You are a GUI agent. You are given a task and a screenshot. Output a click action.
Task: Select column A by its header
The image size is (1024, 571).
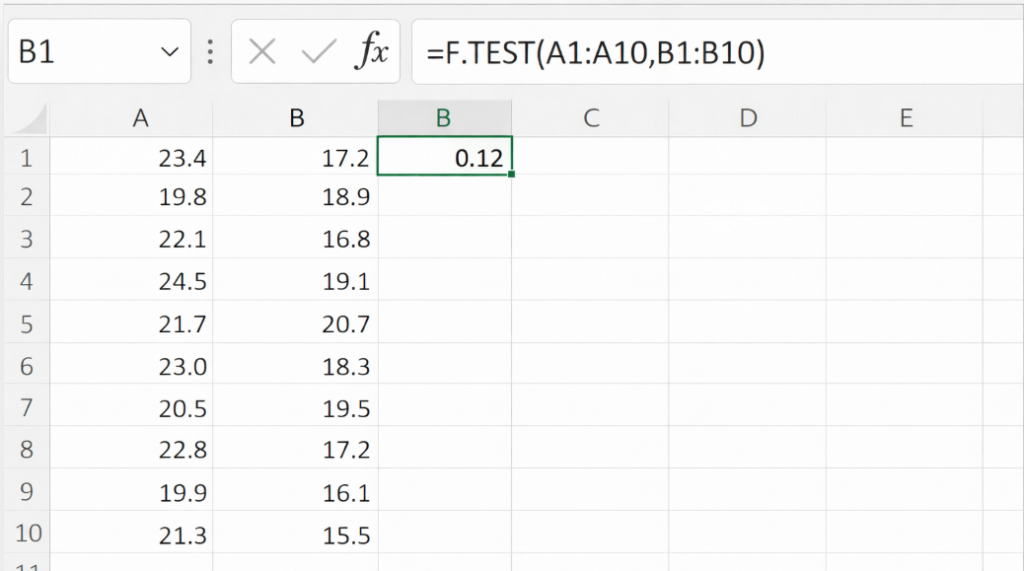pos(141,118)
